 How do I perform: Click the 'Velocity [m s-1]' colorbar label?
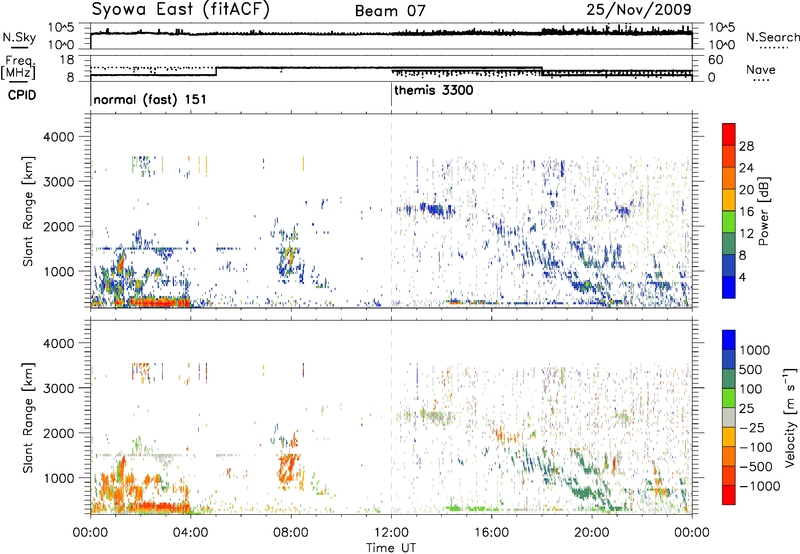point(790,417)
